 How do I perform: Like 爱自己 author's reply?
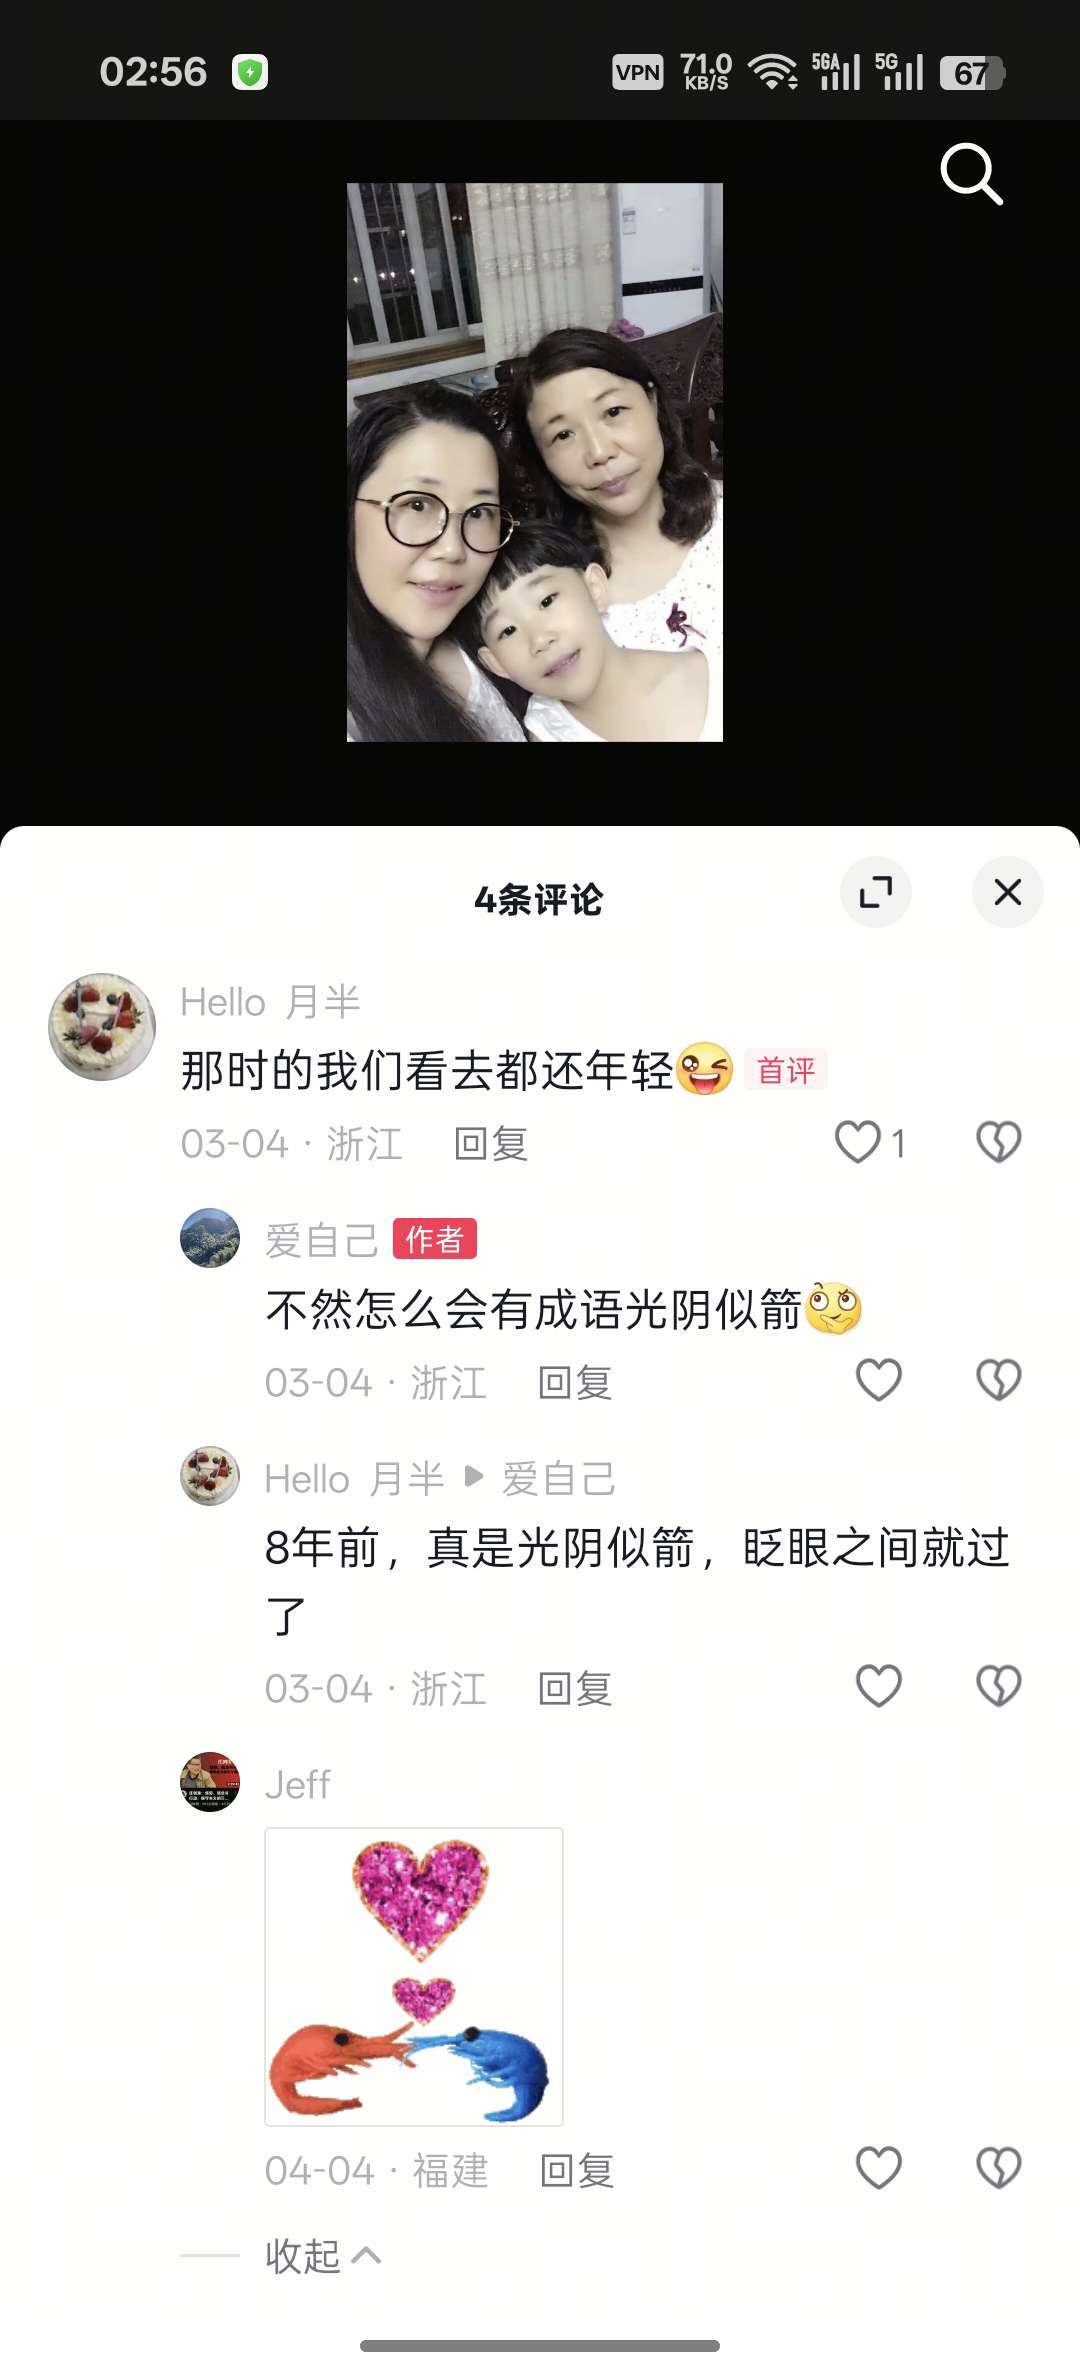point(879,1380)
